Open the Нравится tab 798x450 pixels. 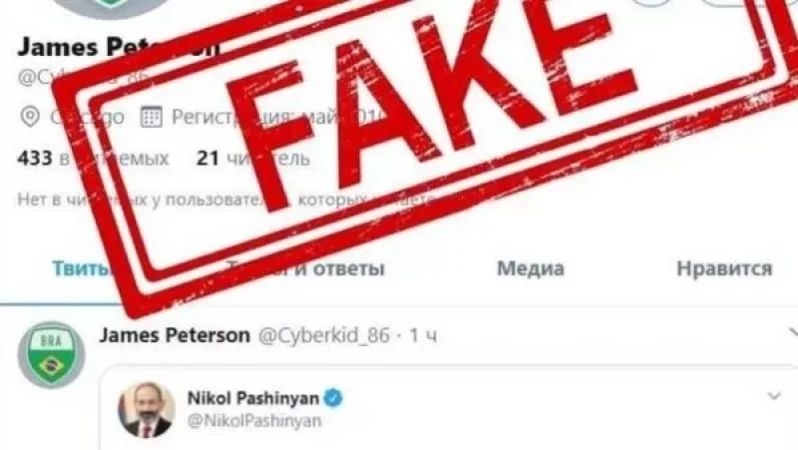724,268
